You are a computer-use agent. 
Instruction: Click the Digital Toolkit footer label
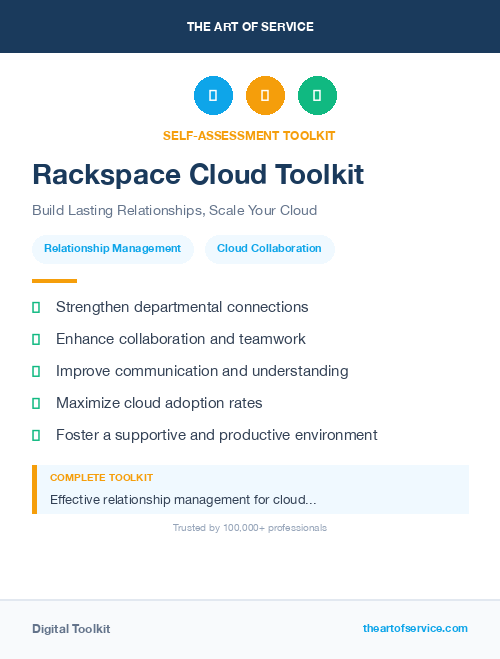pos(71,629)
